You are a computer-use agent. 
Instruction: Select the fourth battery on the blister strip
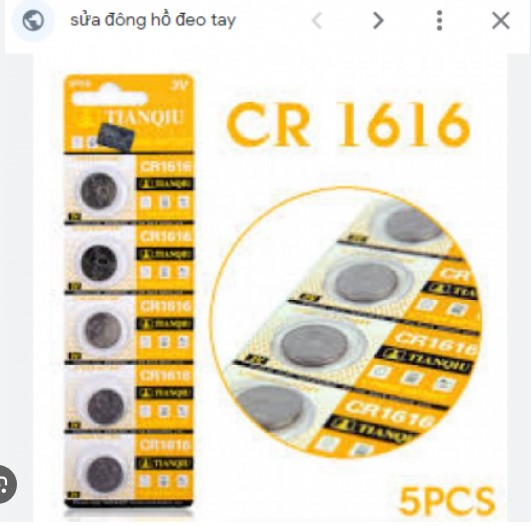tap(105, 406)
